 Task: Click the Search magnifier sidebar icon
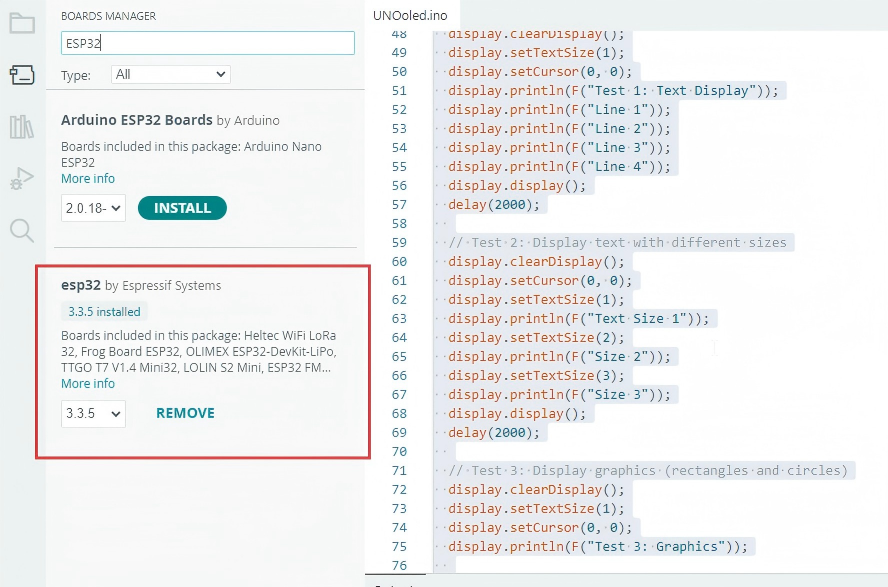coord(22,231)
